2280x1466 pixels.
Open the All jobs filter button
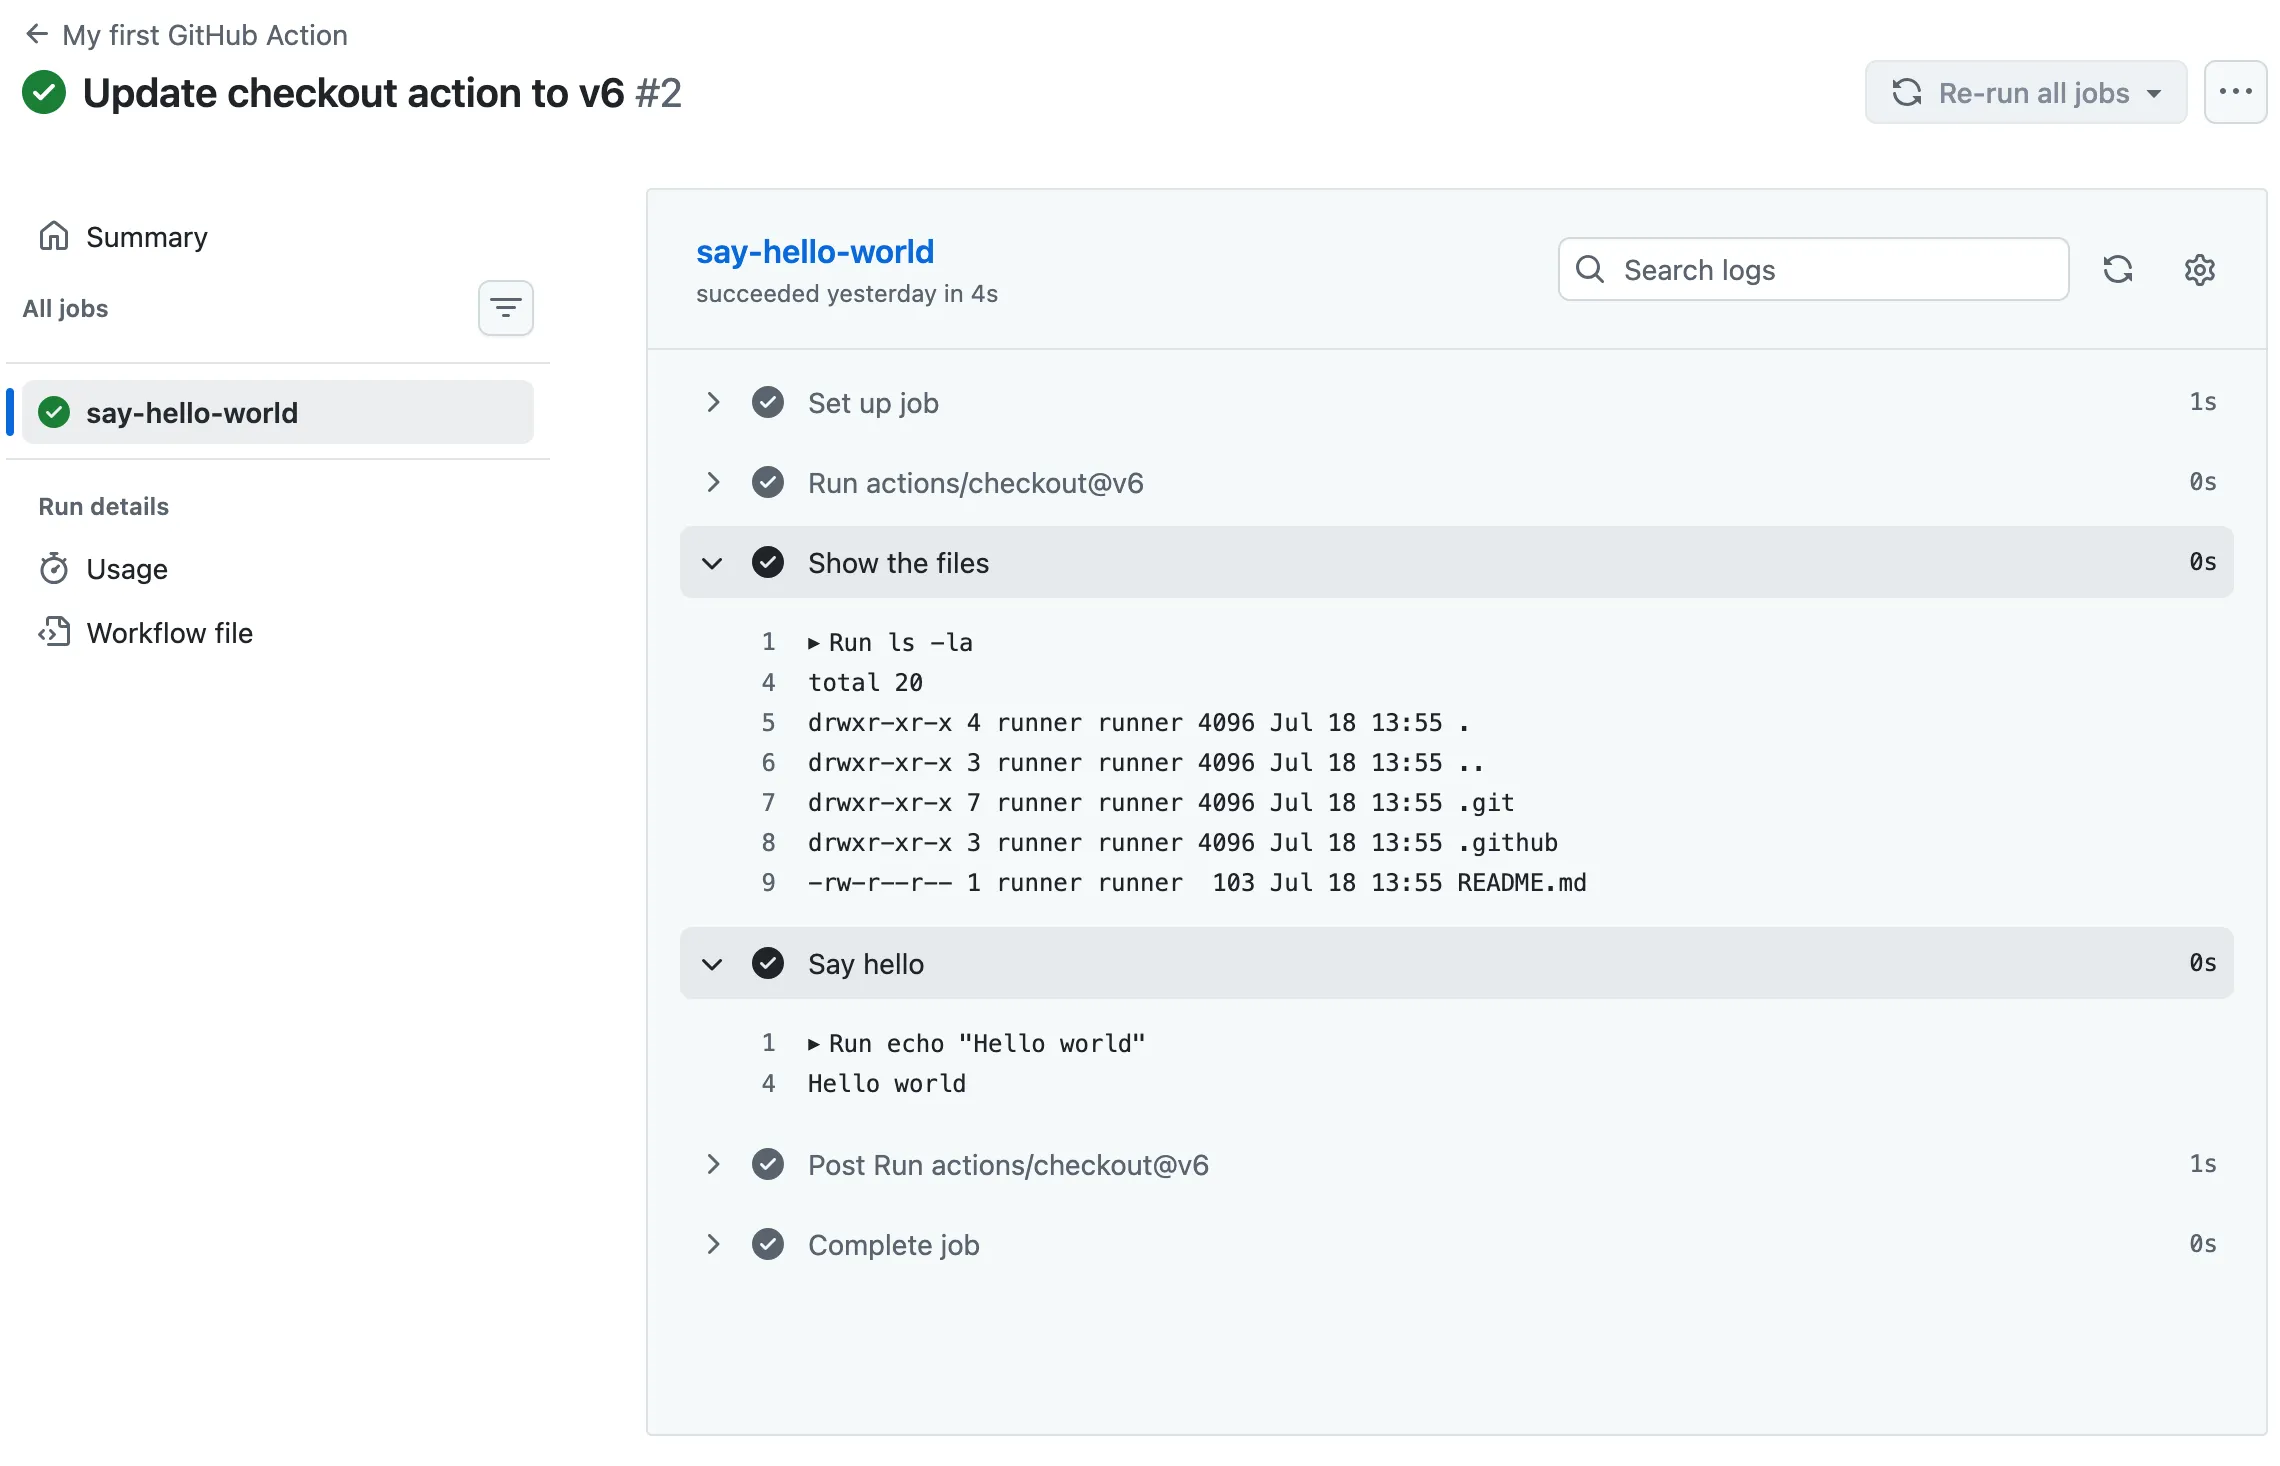pyautogui.click(x=505, y=308)
